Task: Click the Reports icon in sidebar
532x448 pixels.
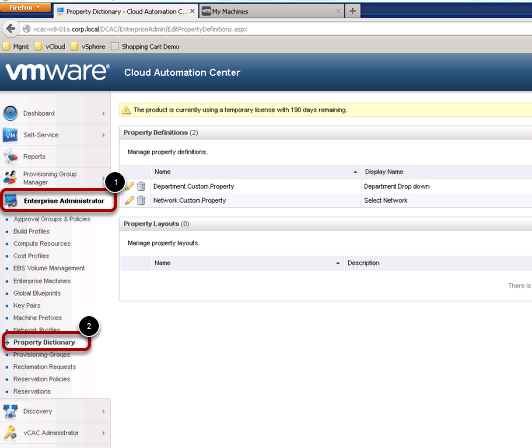Action: [10, 156]
